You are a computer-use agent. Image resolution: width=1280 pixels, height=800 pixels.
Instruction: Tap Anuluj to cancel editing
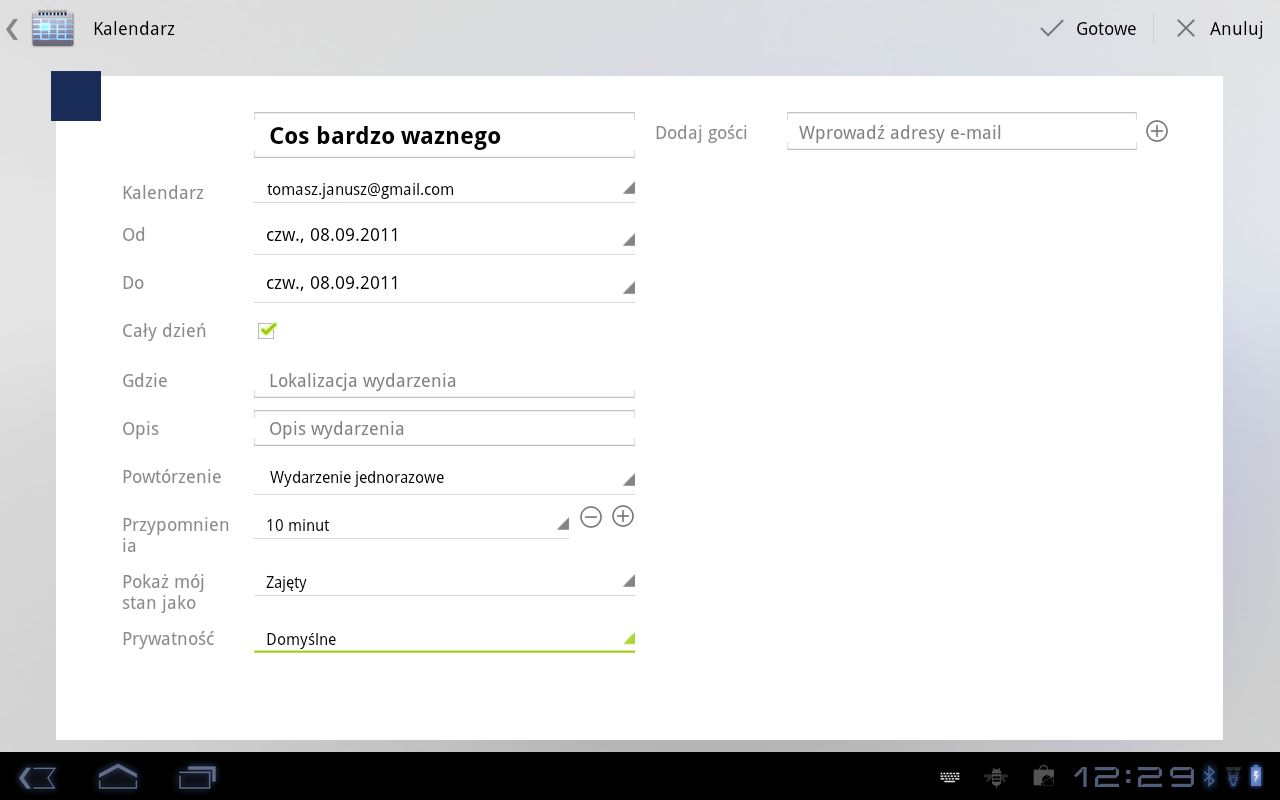[x=1219, y=28]
